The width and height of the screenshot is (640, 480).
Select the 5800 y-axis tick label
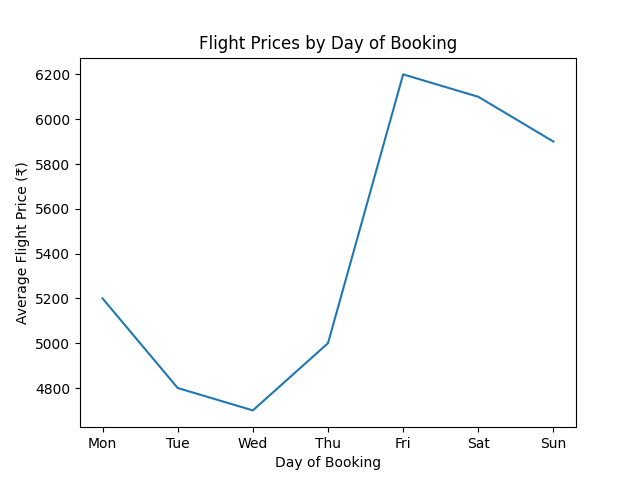[x=55, y=165]
